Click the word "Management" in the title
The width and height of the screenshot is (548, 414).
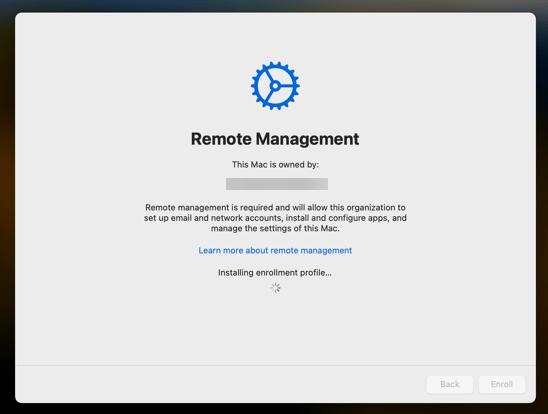pos(308,139)
